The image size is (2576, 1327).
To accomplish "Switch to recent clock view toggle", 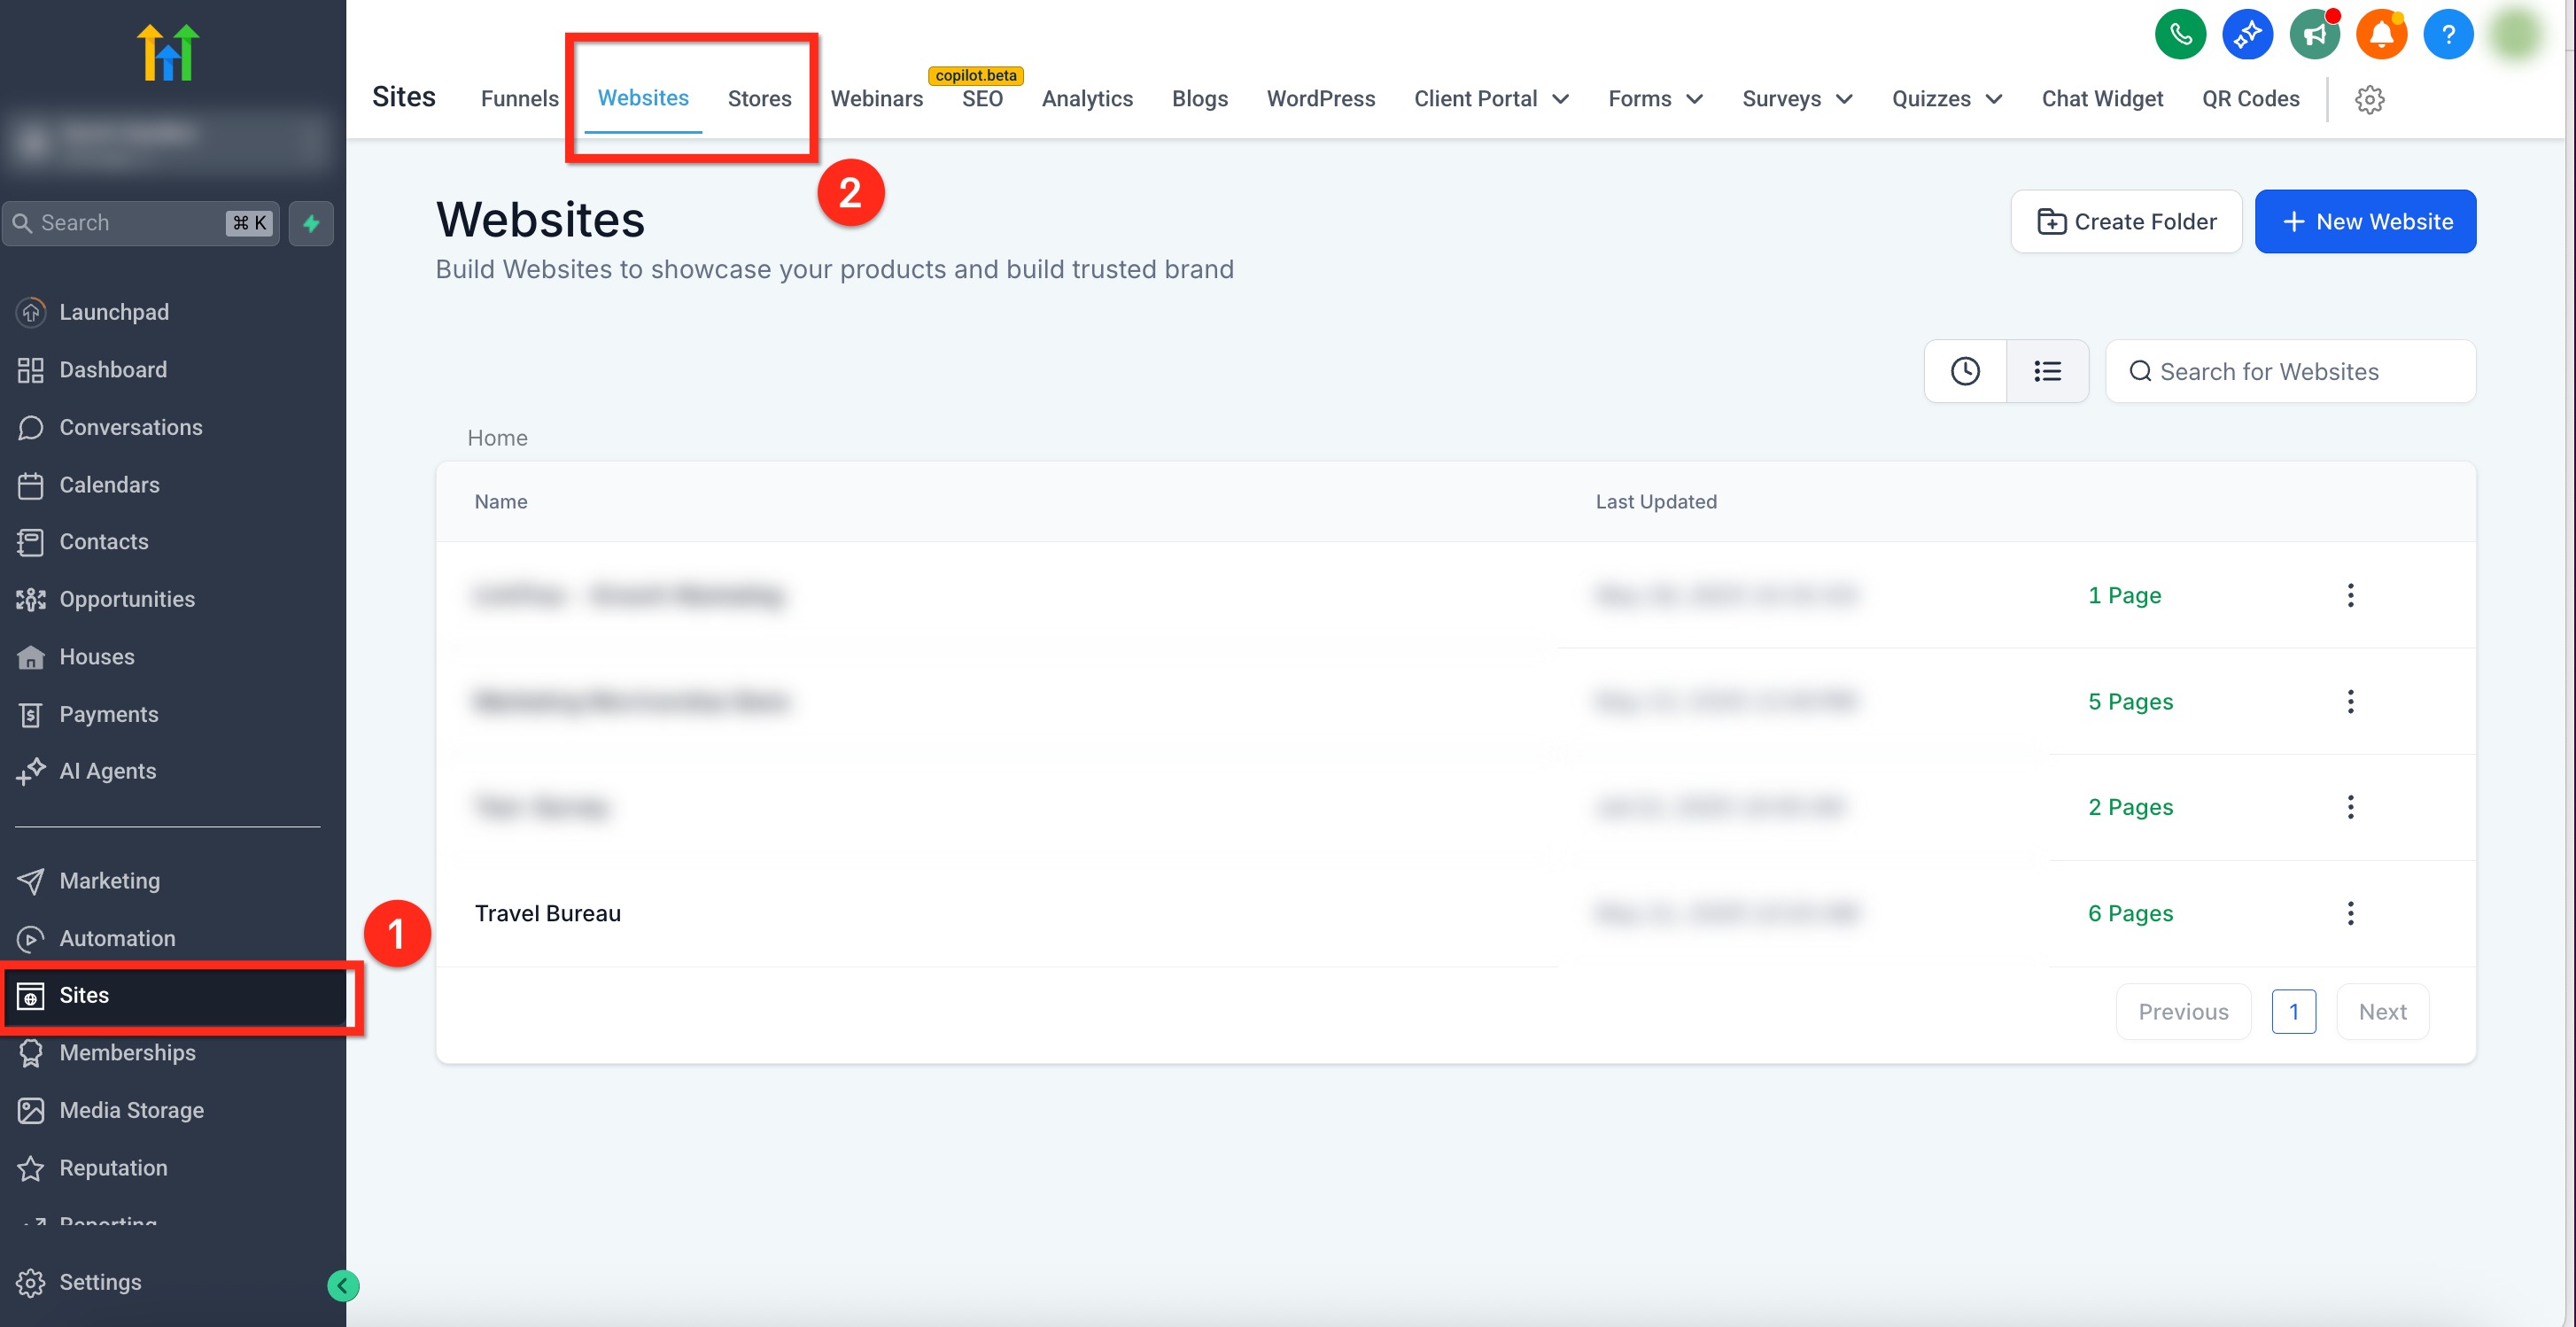I will click(x=1965, y=371).
